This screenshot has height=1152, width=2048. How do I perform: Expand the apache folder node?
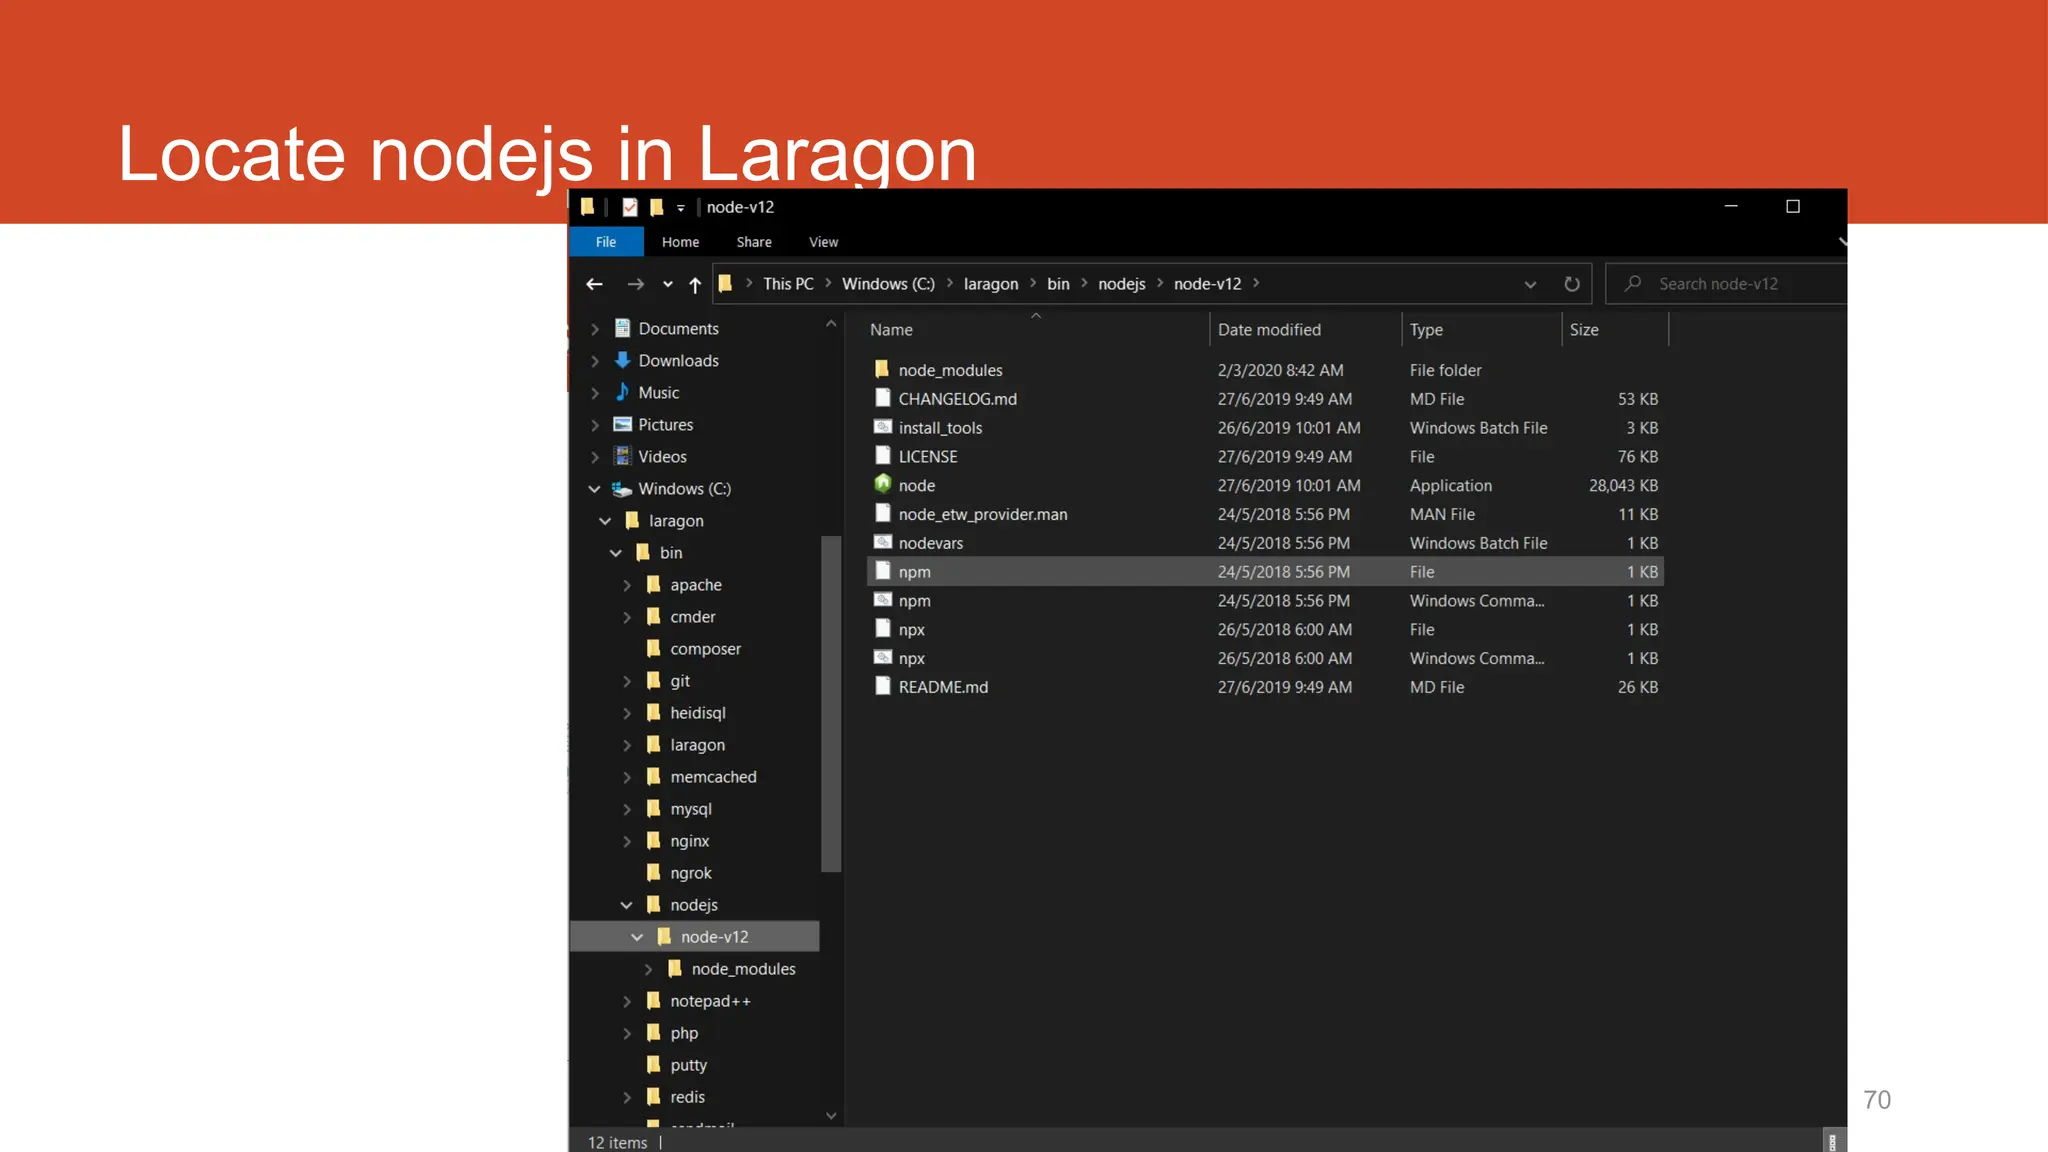tap(627, 585)
